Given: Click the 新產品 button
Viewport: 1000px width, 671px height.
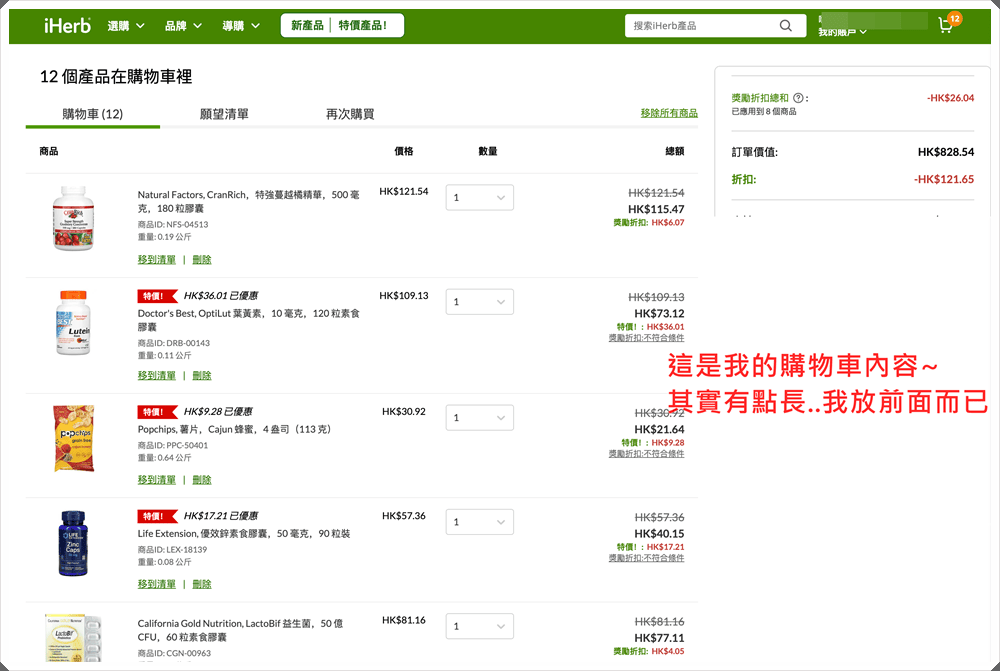Looking at the screenshot, I should [x=307, y=26].
